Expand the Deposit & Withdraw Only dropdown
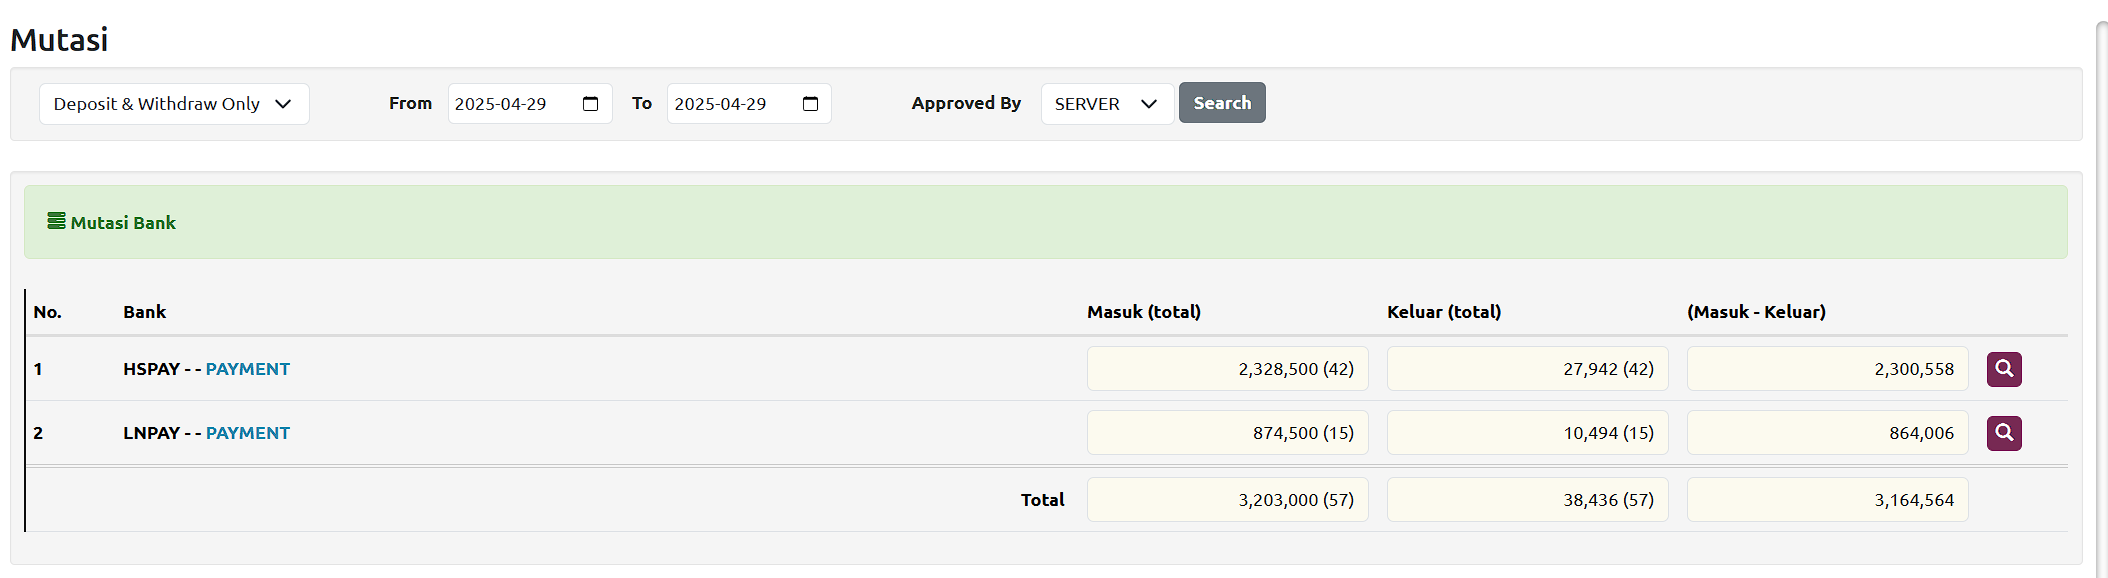This screenshot has height=578, width=2108. pyautogui.click(x=174, y=104)
